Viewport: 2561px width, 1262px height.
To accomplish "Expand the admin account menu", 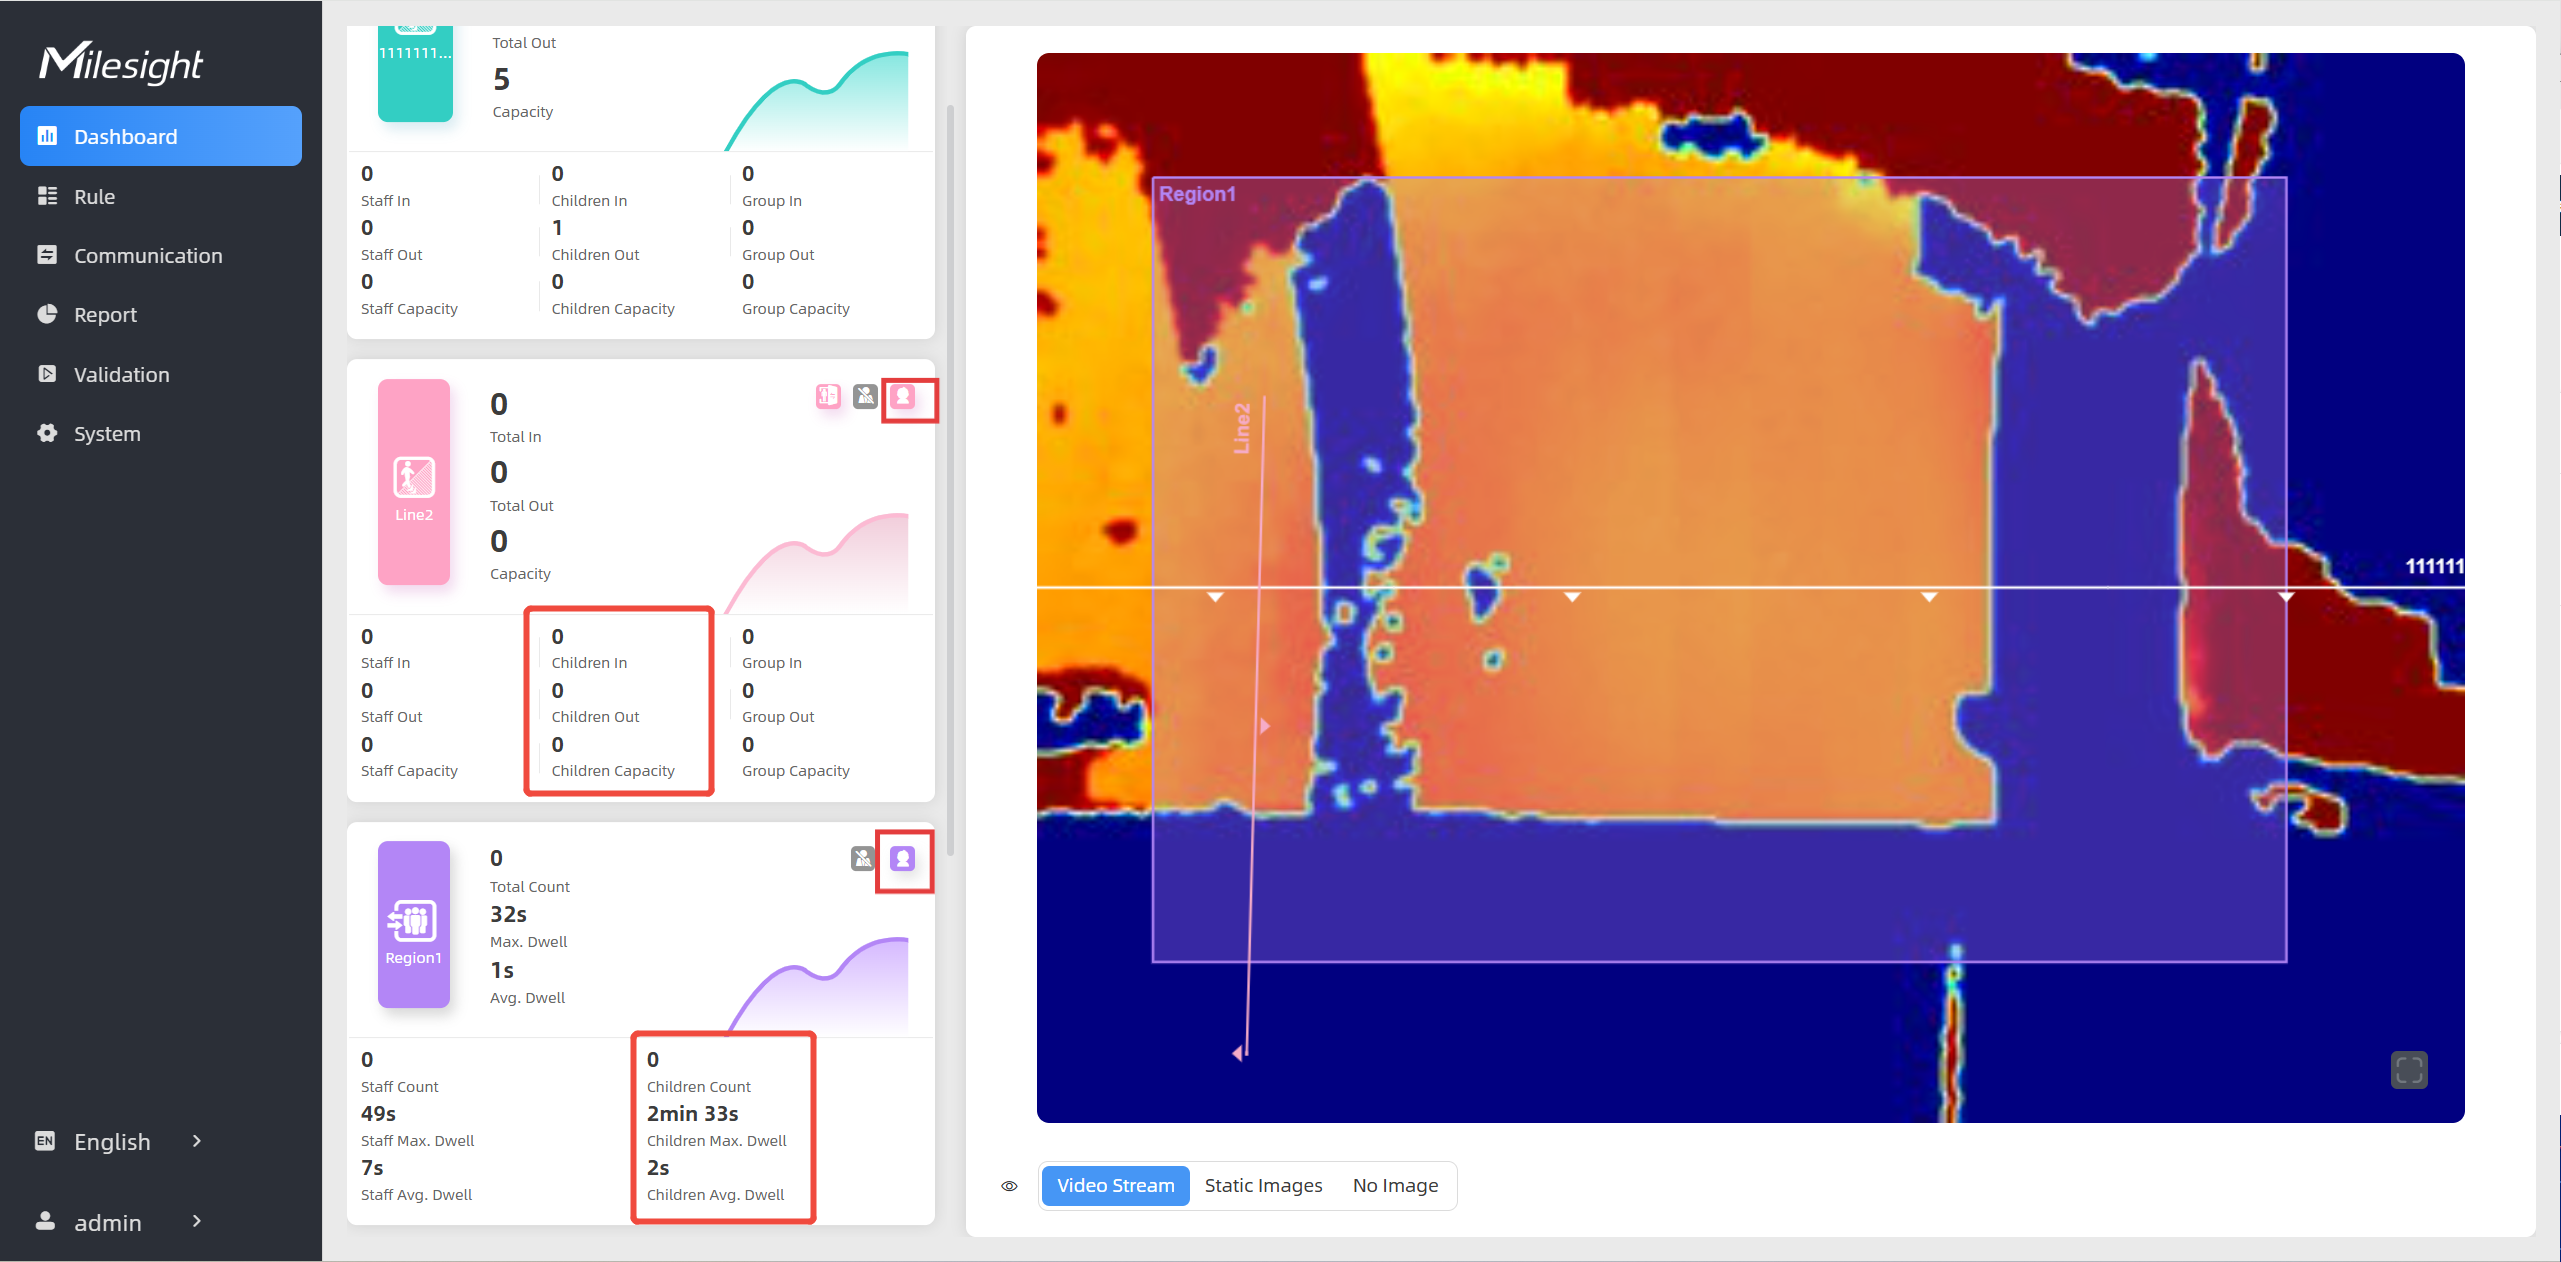I will click(x=108, y=1222).
